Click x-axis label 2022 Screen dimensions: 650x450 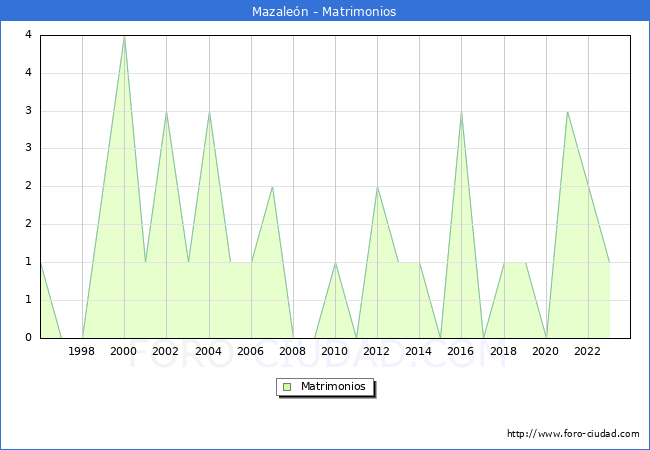coord(587,351)
